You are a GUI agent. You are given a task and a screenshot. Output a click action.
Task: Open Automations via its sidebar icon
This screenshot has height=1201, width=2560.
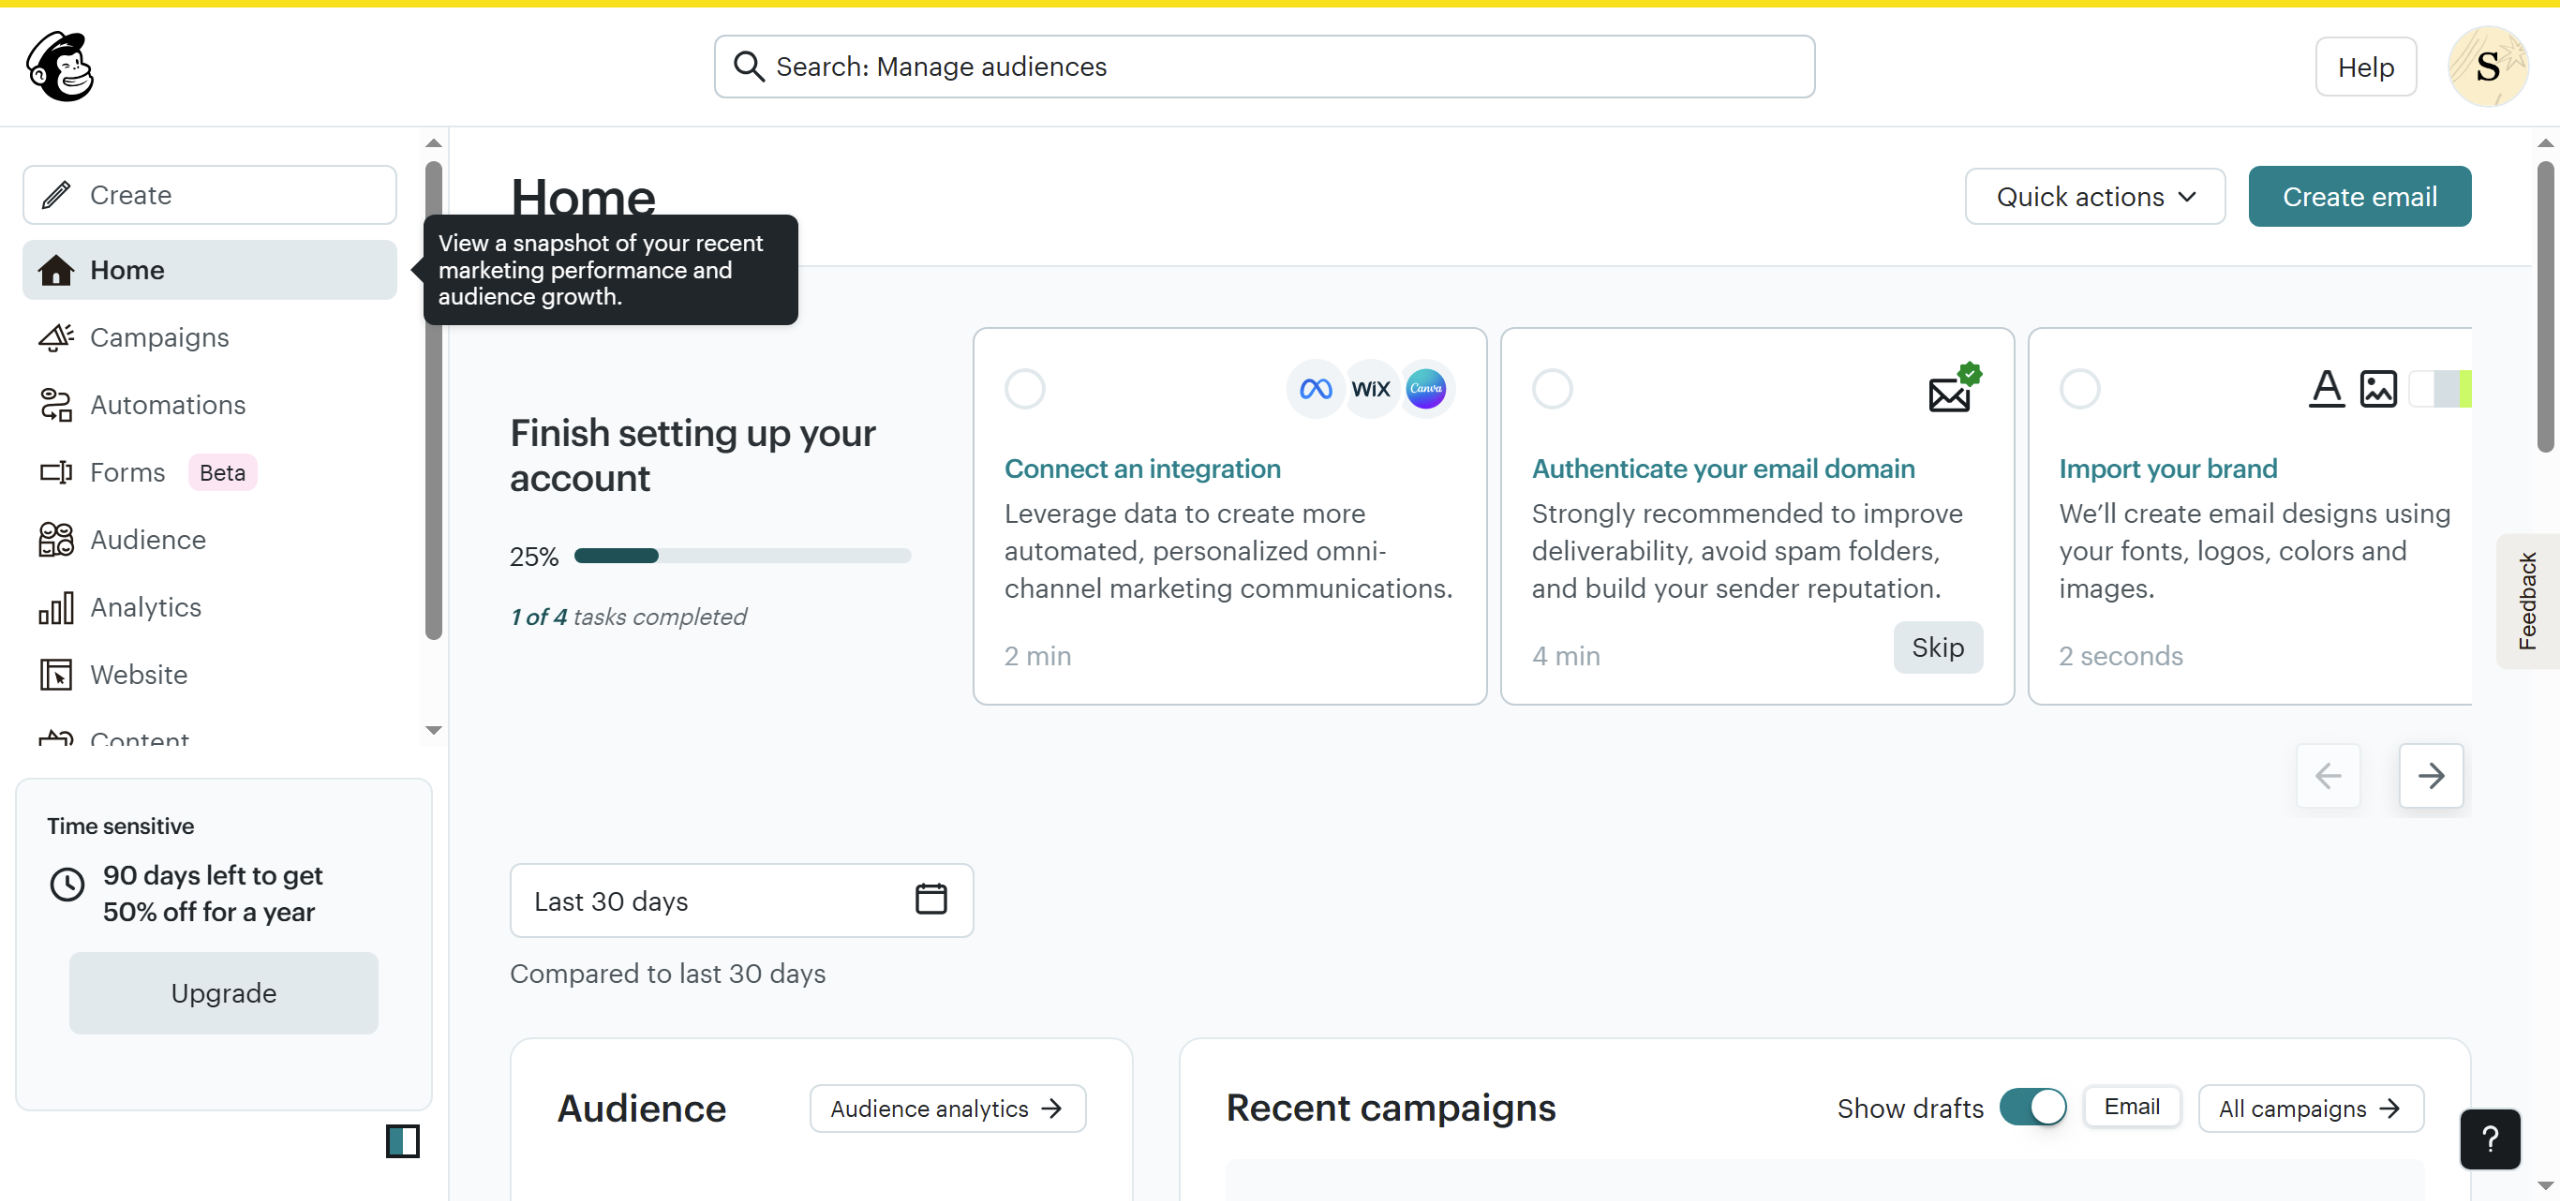click(x=56, y=405)
